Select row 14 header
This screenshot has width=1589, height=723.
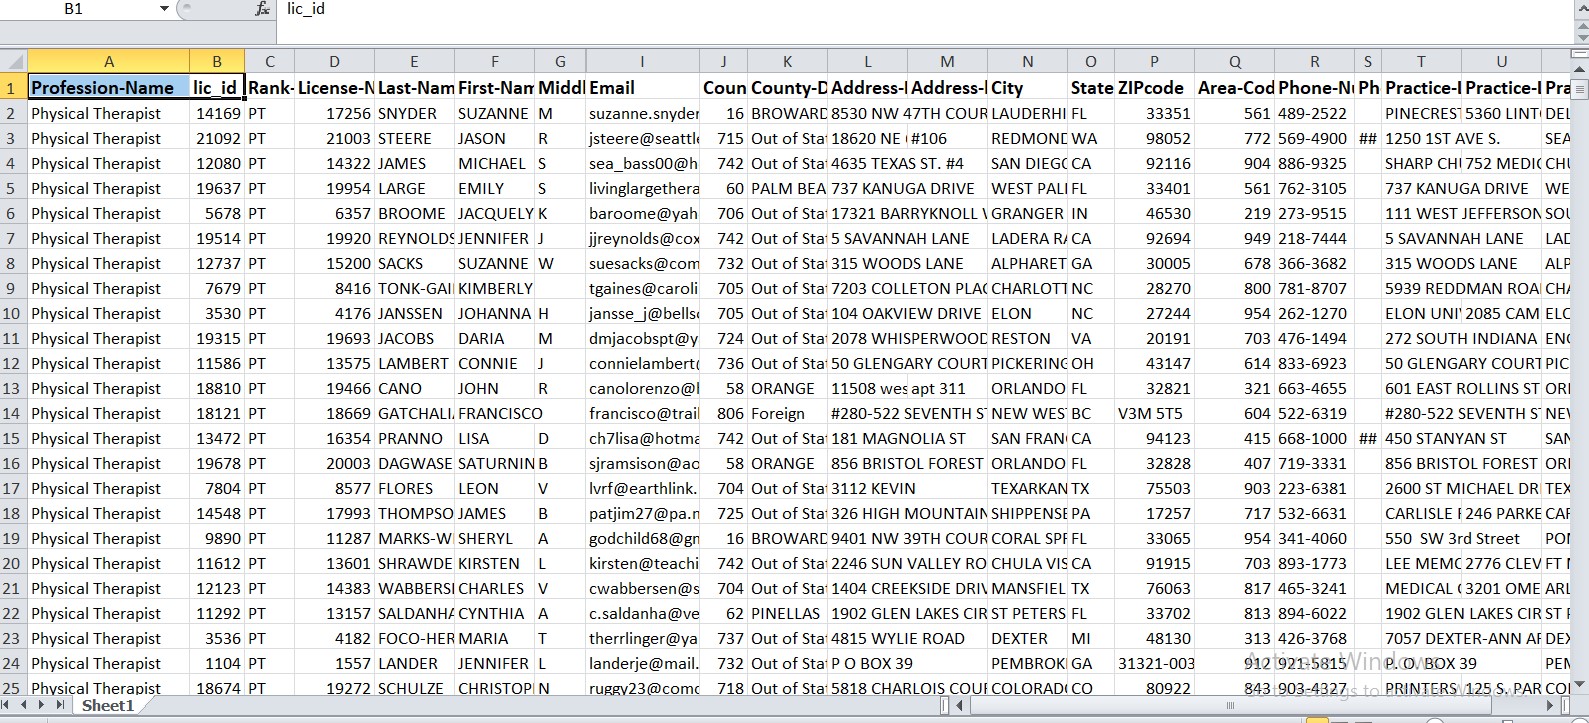[x=13, y=413]
